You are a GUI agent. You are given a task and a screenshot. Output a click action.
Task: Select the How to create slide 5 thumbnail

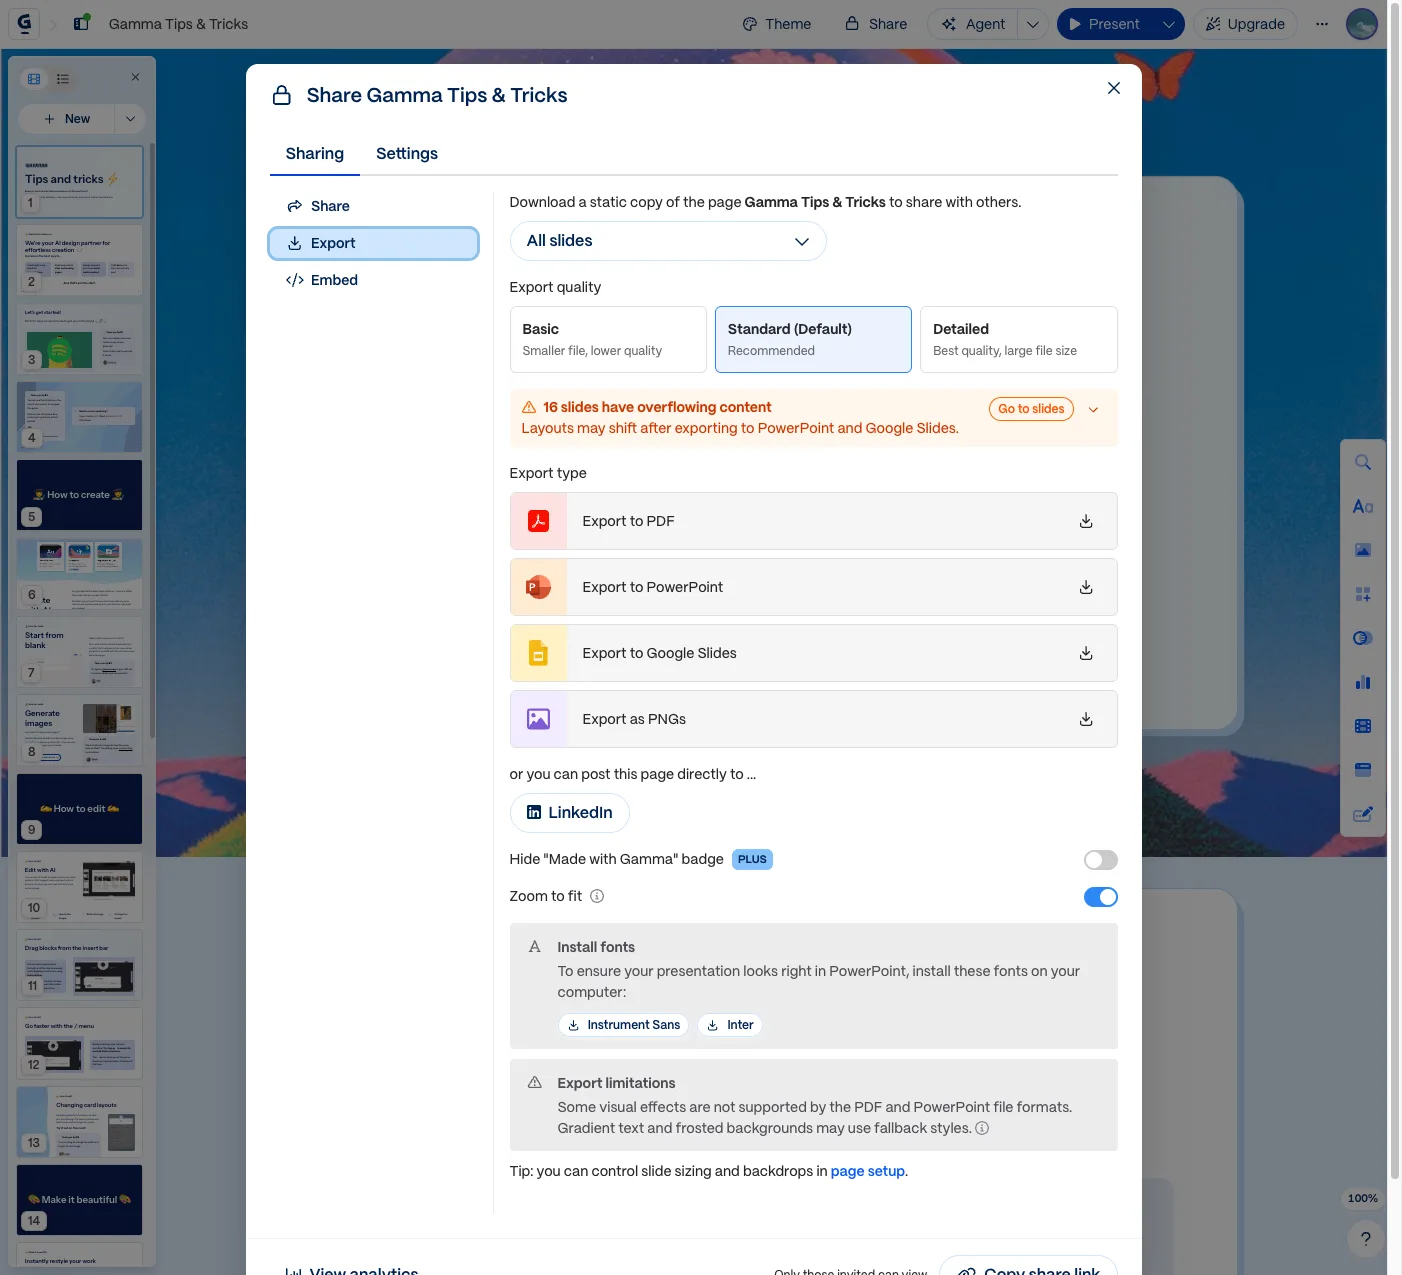click(x=79, y=495)
